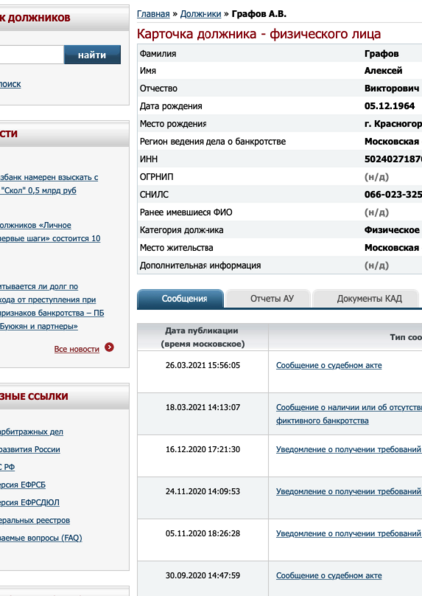
Task: Open Сообщение о судебном акте from 26.03.2021
Action: [x=329, y=365]
